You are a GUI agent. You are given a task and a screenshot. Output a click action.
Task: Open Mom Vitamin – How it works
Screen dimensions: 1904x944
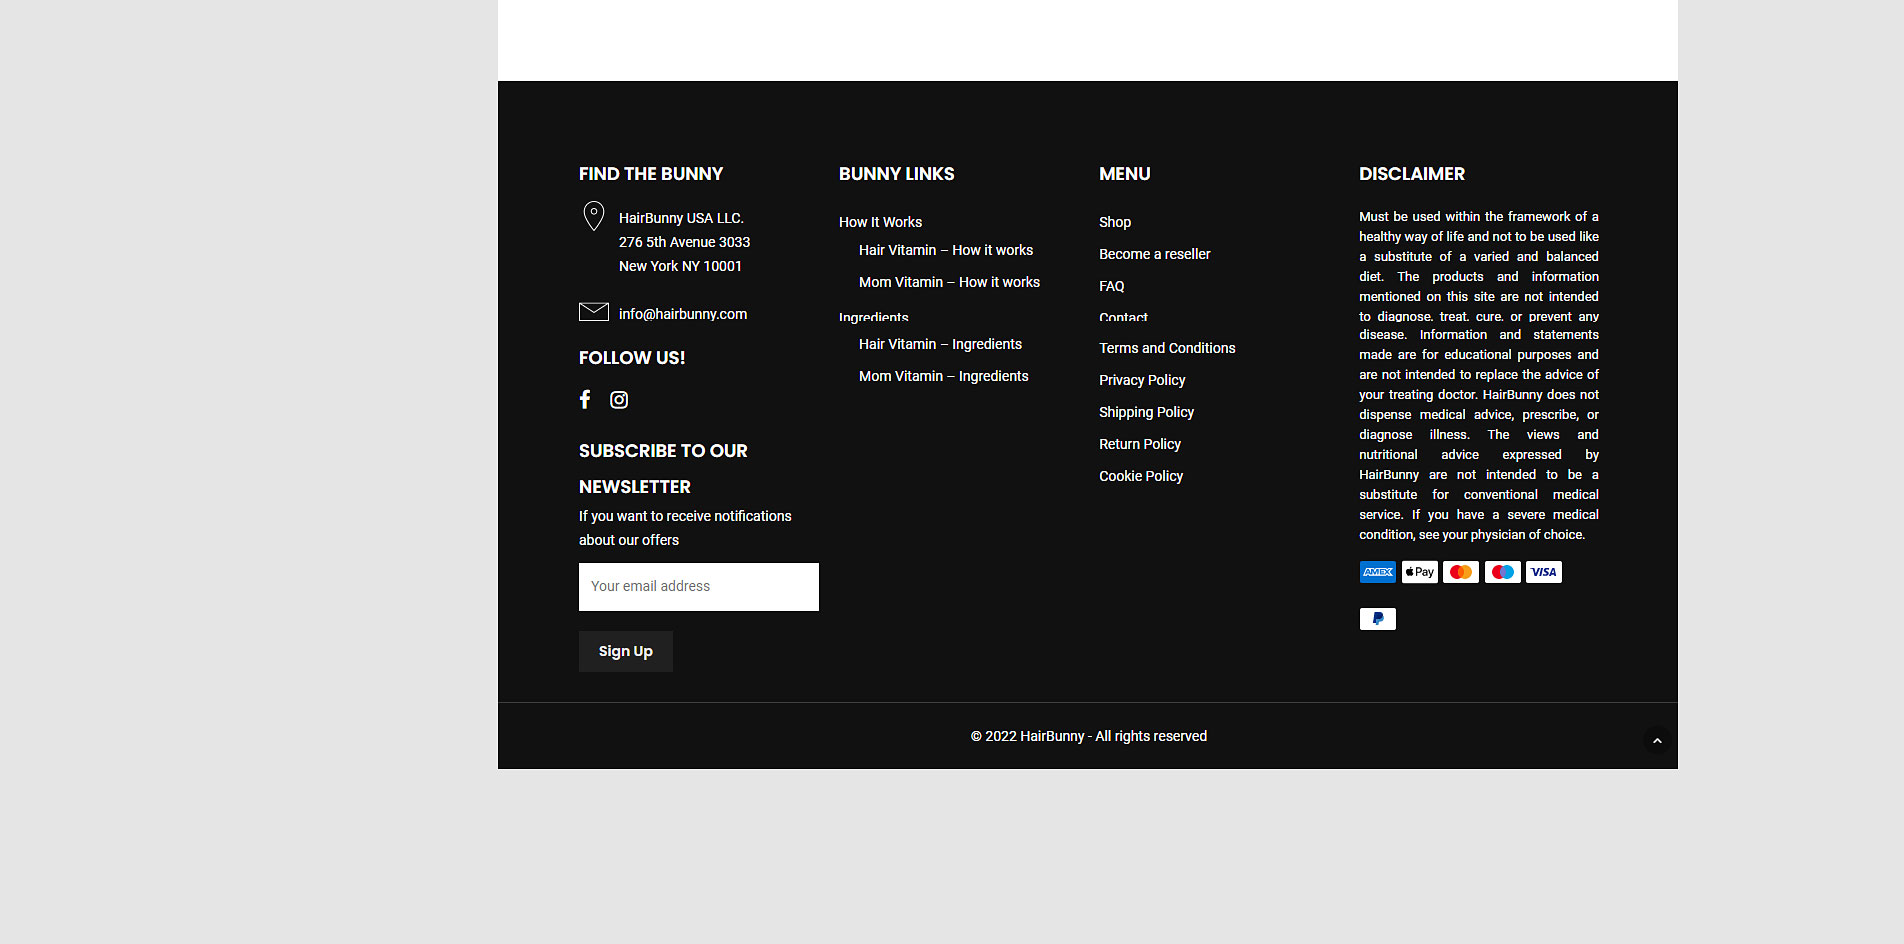coord(949,282)
